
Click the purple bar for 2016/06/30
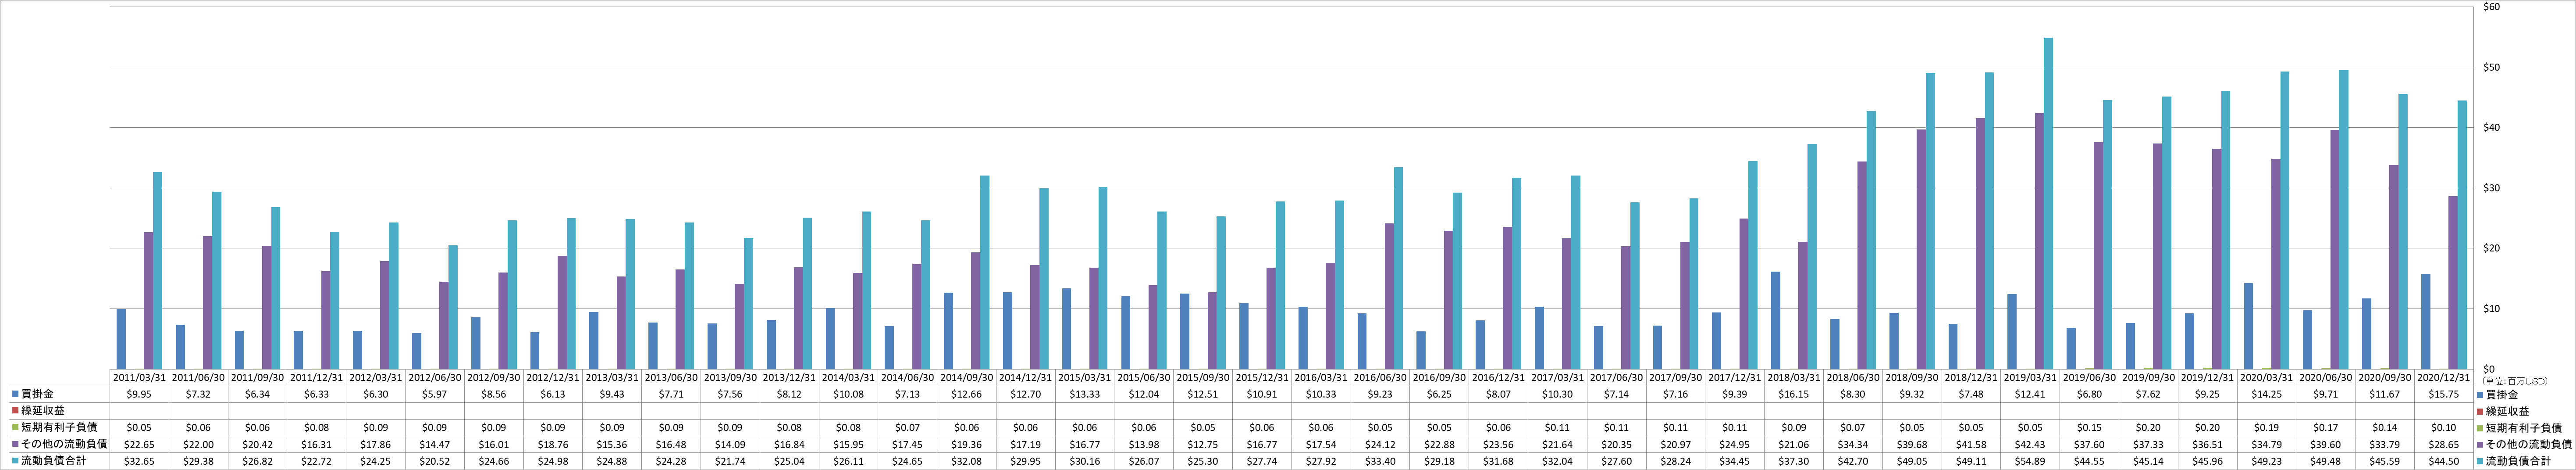1389,296
